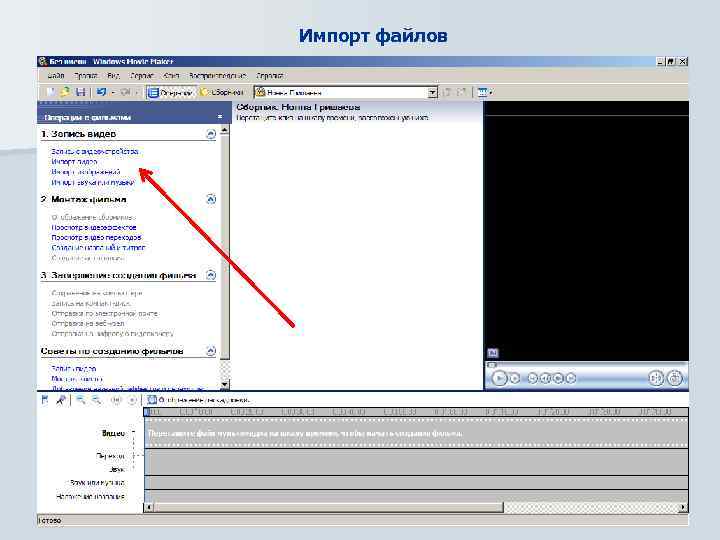Viewport: 720px width, 540px height.
Task: Collapse the 'Советы по созданию фильмов' section
Action: [211, 351]
